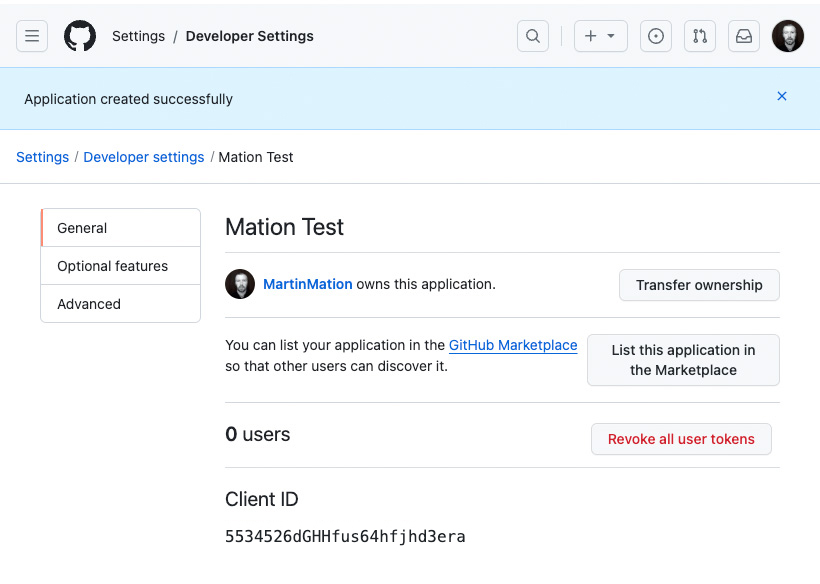820x584 pixels.
Task: Click the Client ID value 5534526dGHHfus64hfjhd3era
Action: [345, 536]
